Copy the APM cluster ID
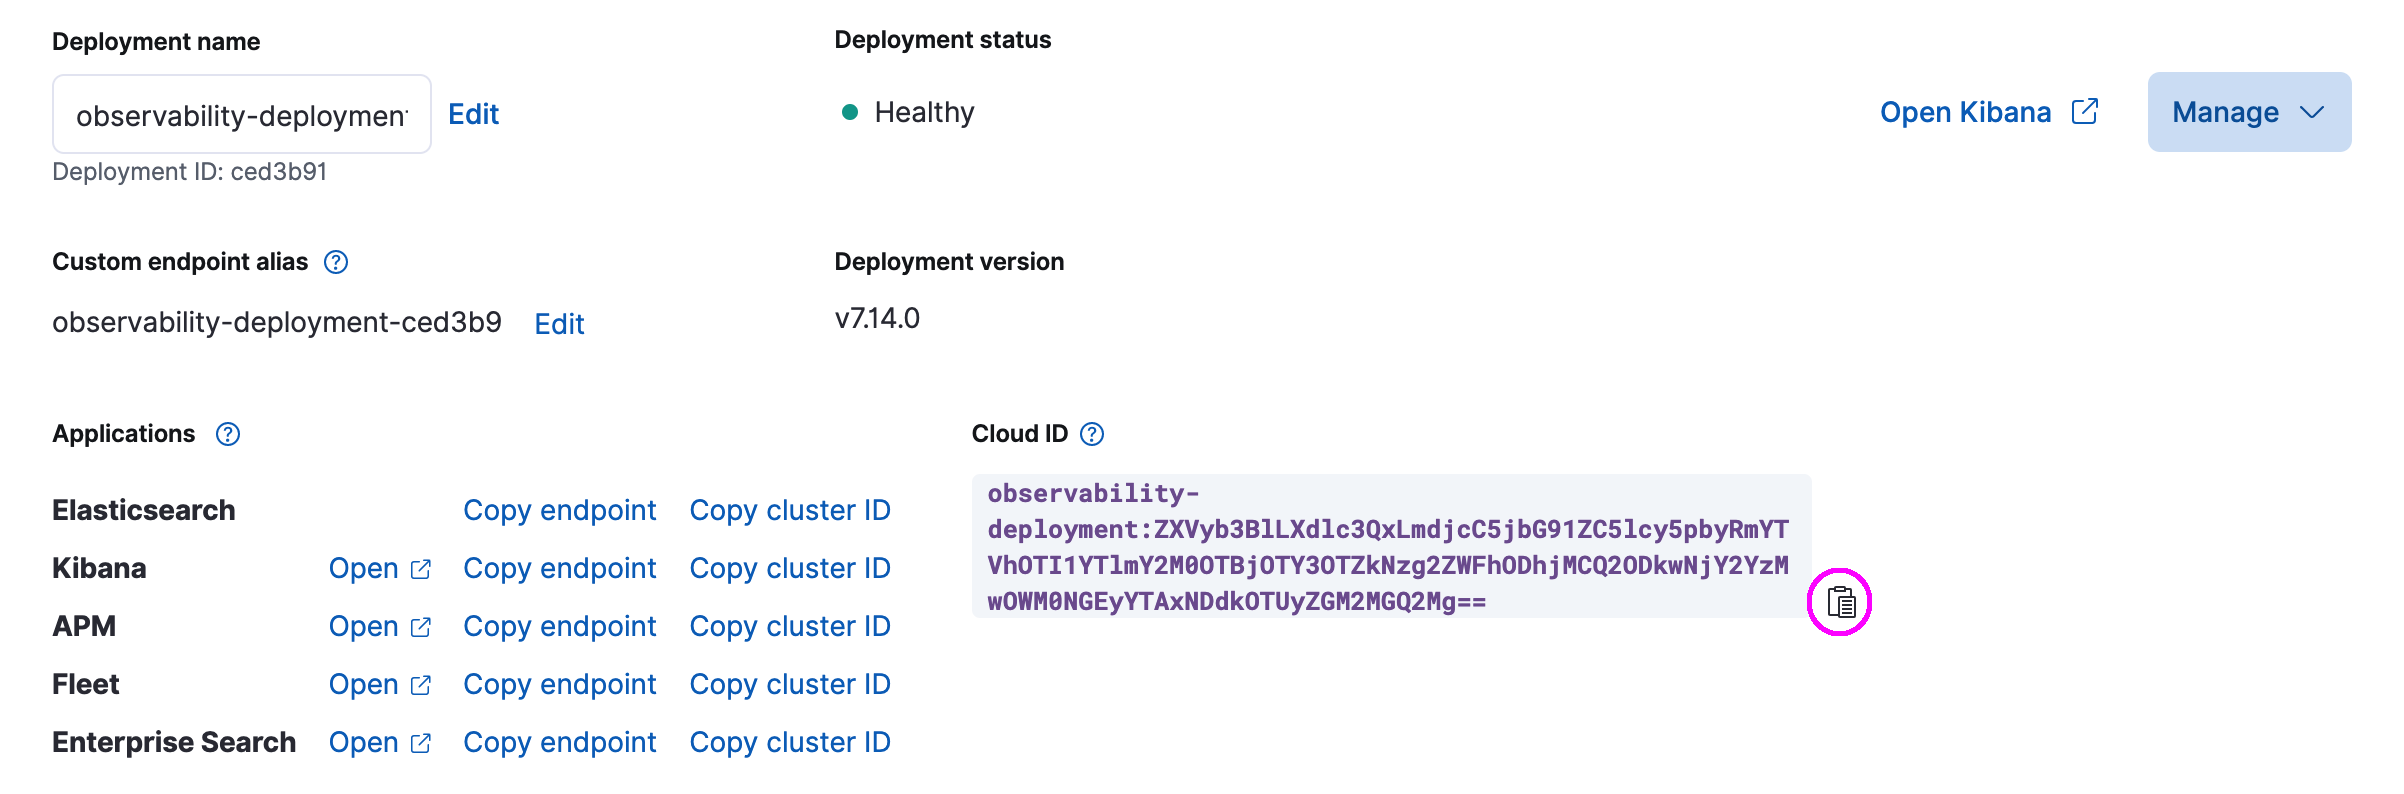The width and height of the screenshot is (2404, 794). (789, 626)
